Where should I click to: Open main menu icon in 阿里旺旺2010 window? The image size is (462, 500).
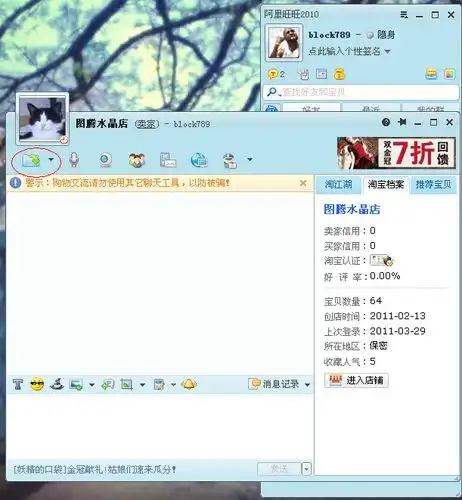click(x=404, y=15)
